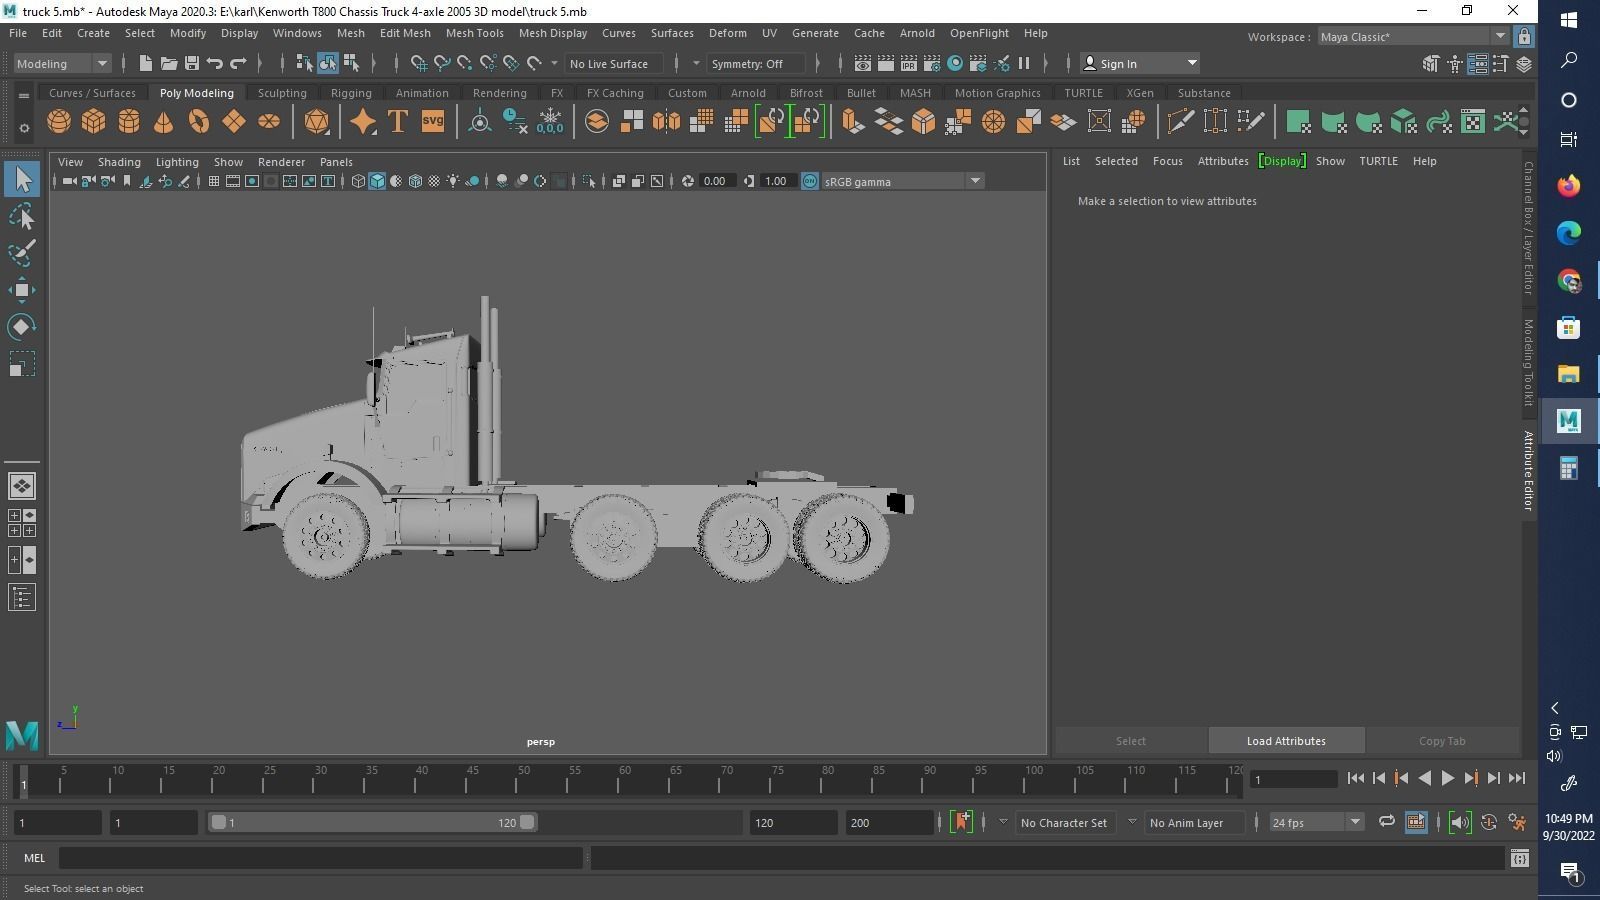Image resolution: width=1600 pixels, height=900 pixels.
Task: Toggle loop playback mode
Action: (x=1386, y=822)
